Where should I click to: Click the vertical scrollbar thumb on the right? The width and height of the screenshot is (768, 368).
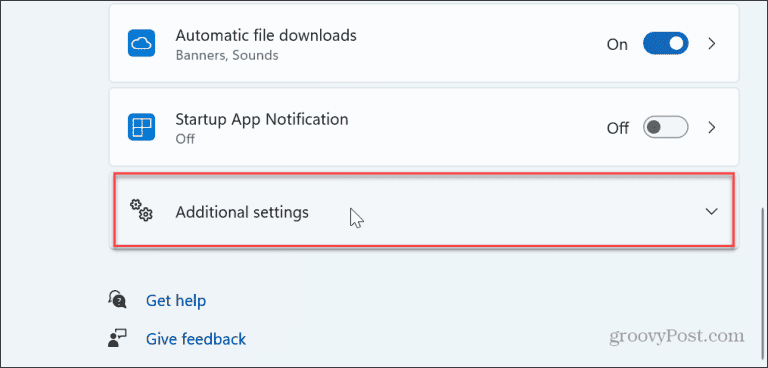763,285
